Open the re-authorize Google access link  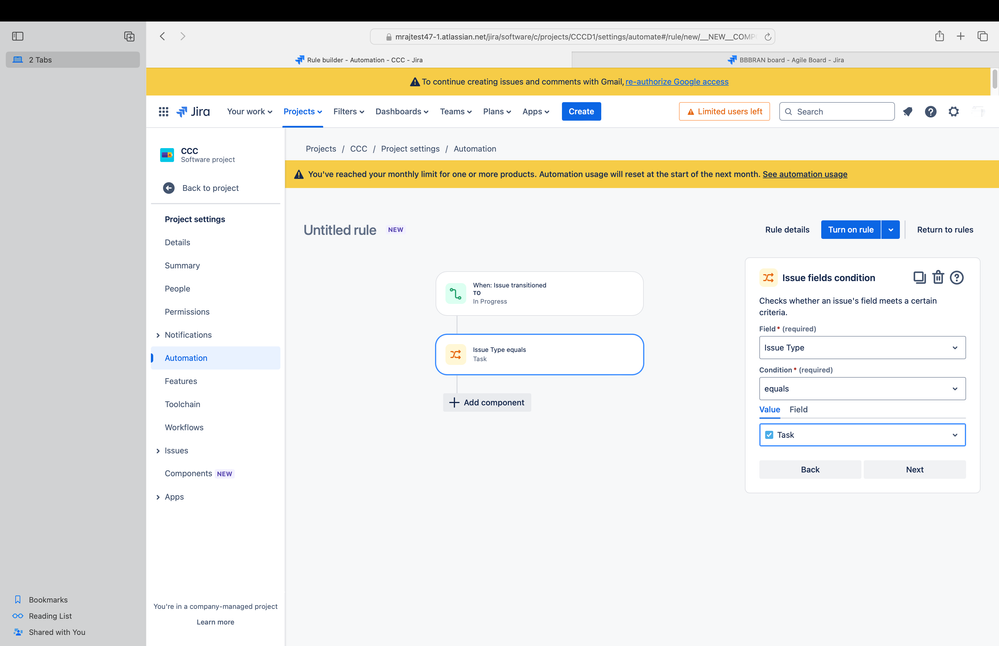point(677,82)
